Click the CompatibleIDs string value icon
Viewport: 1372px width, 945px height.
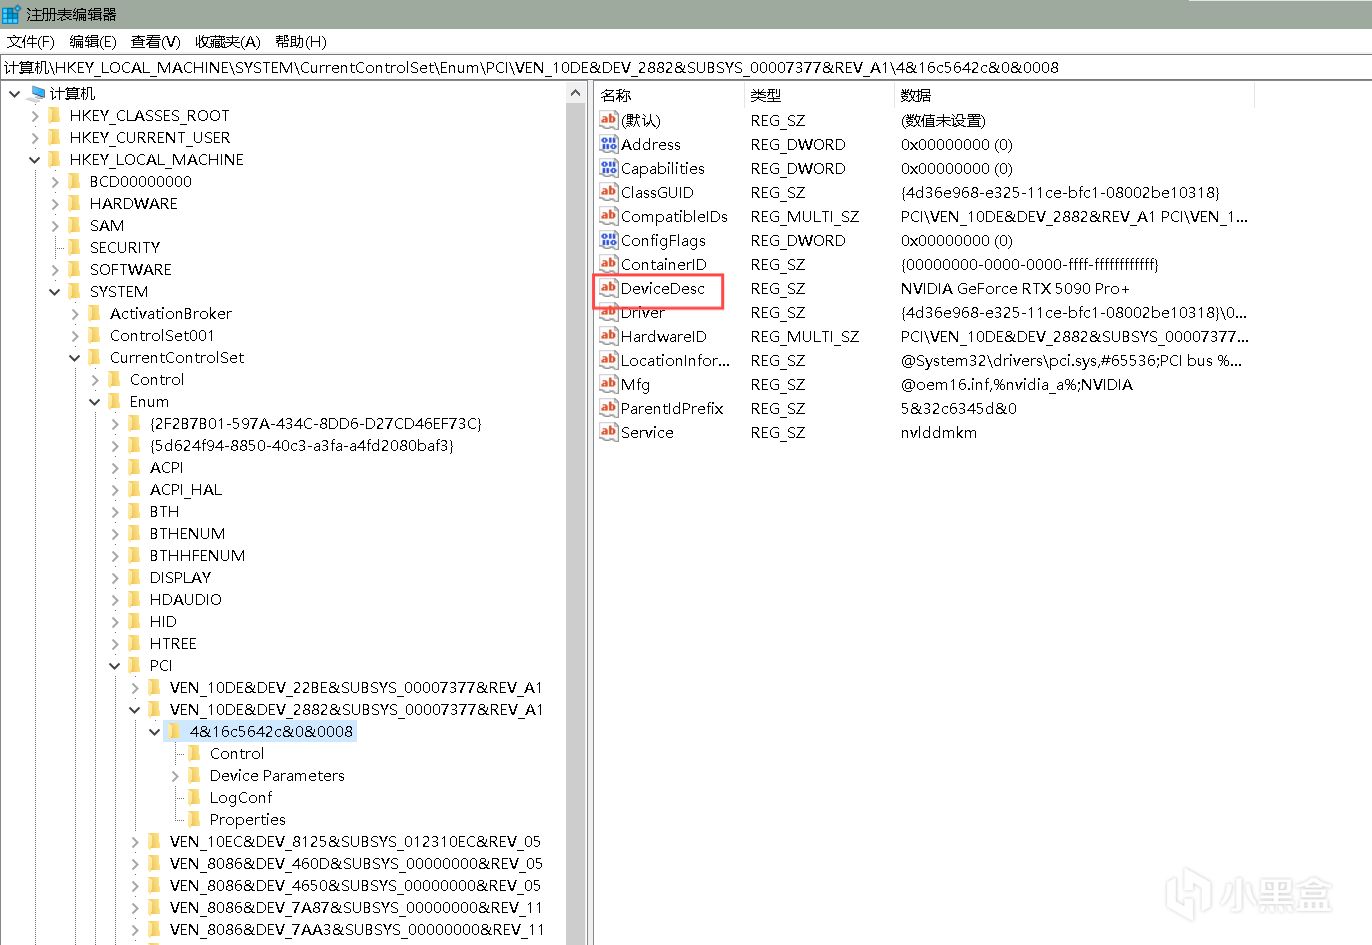click(608, 216)
